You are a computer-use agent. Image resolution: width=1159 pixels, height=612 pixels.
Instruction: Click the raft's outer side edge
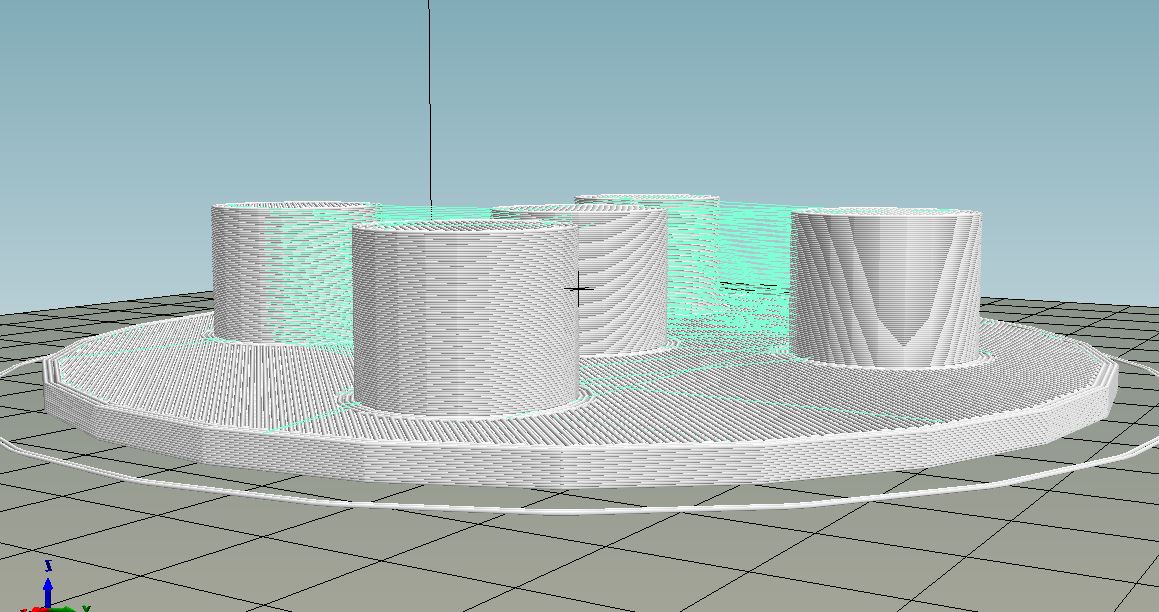click(x=600, y=463)
